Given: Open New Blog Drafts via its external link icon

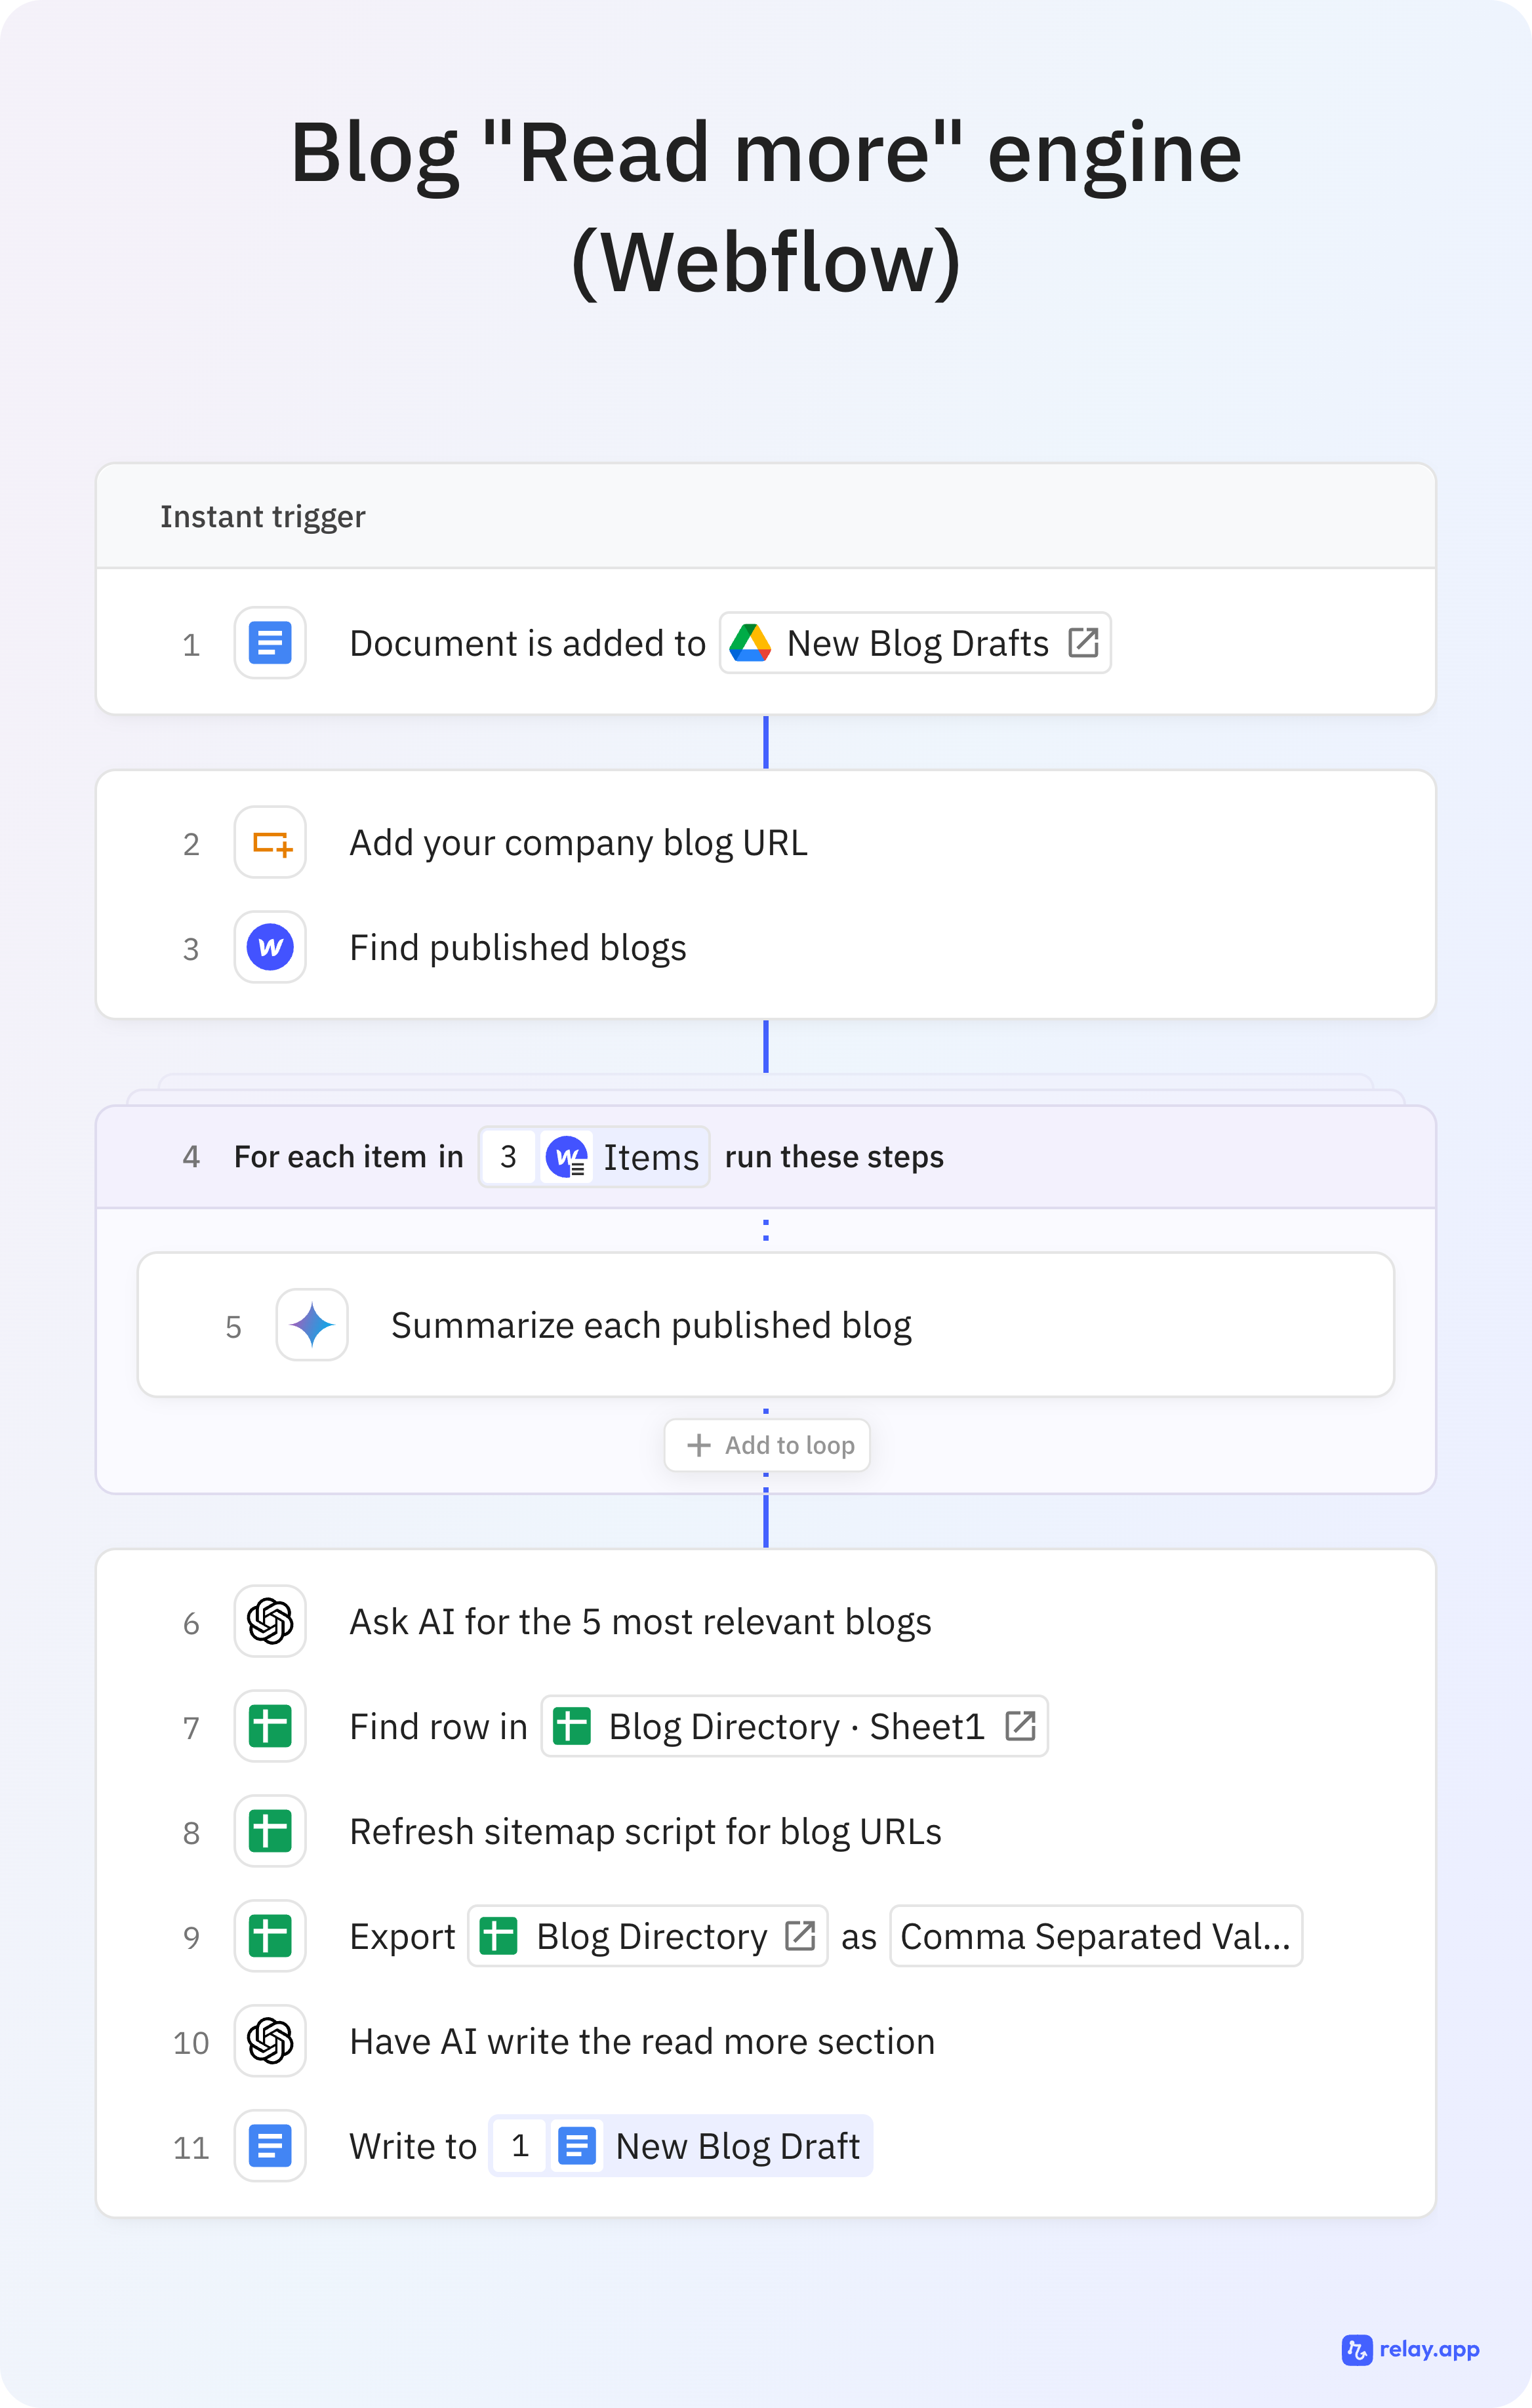Looking at the screenshot, I should coord(1084,643).
